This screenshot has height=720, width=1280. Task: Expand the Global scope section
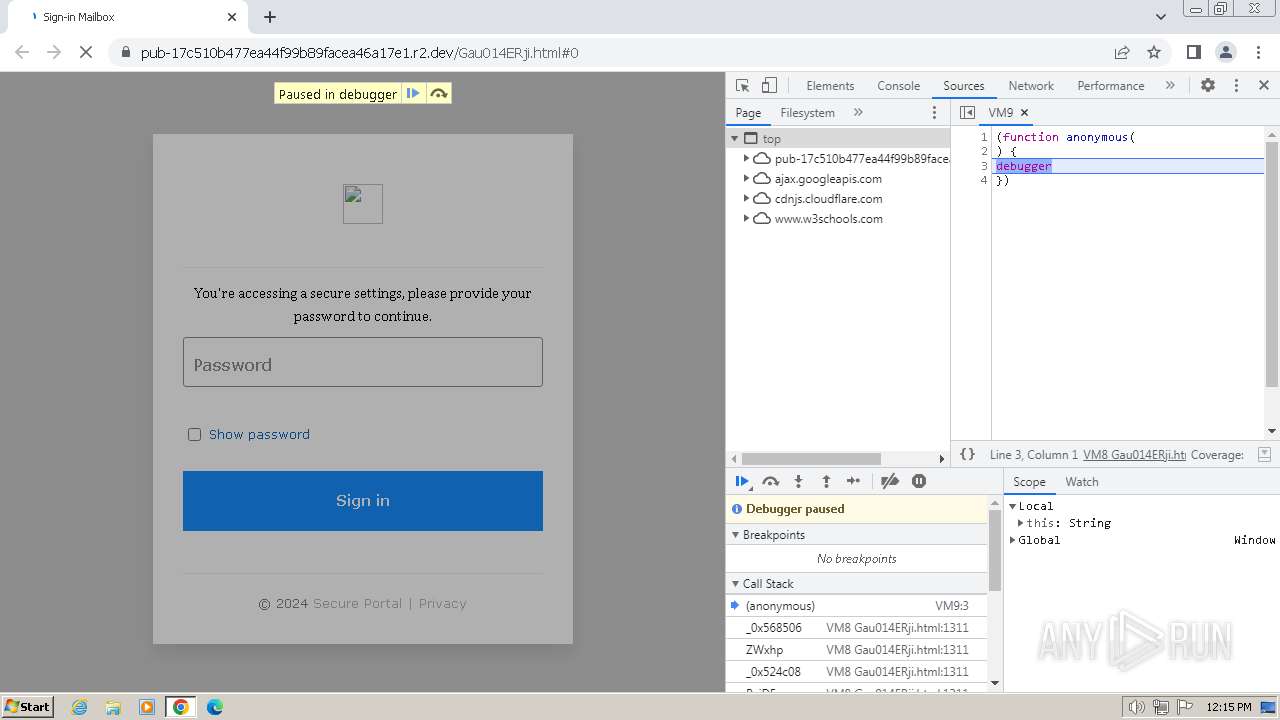tap(1013, 540)
